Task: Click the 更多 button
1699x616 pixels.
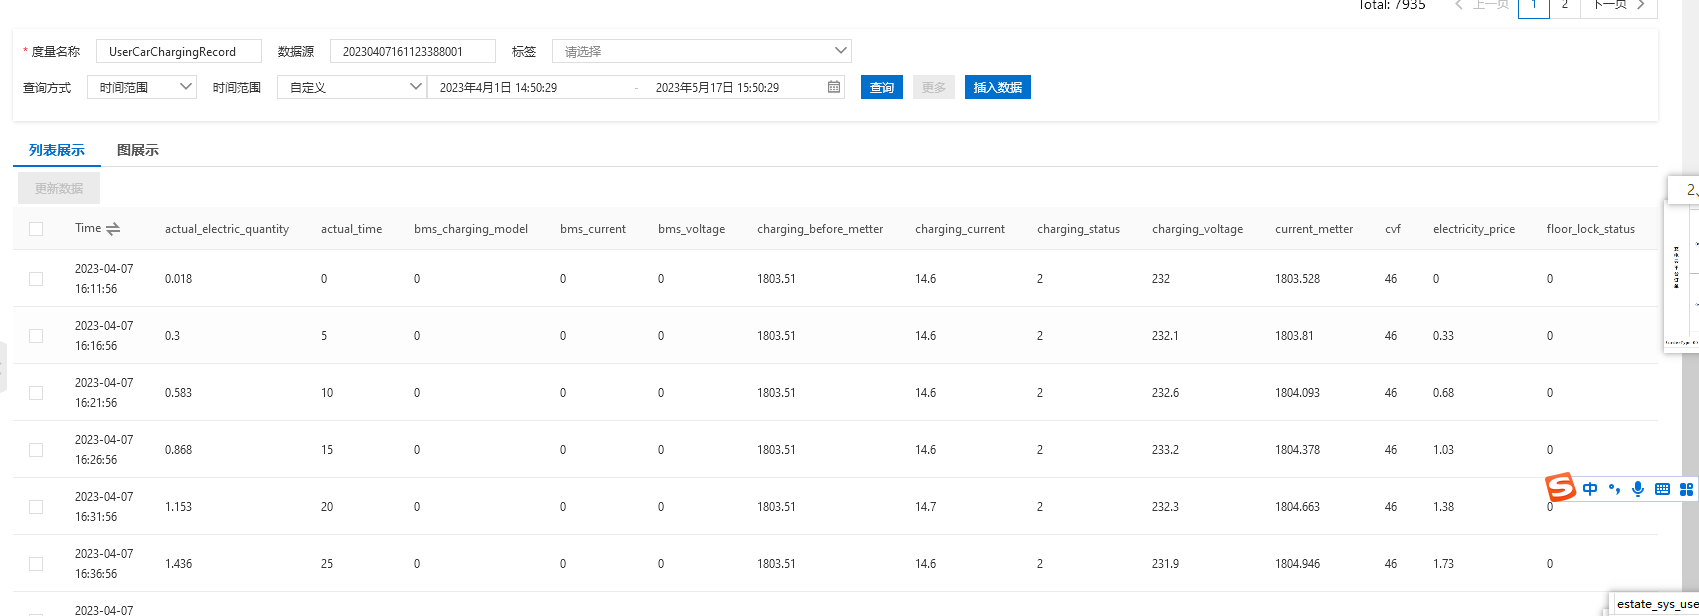Action: click(x=934, y=87)
